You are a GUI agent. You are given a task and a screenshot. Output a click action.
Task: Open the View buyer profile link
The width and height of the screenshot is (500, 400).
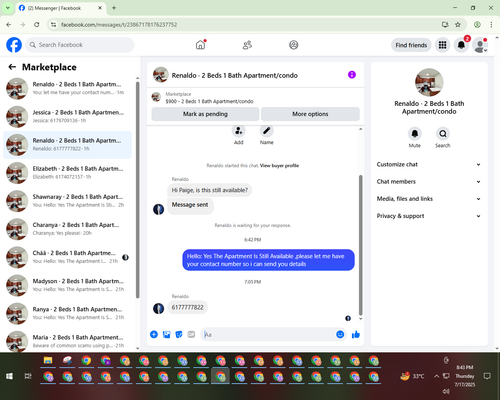click(x=279, y=166)
